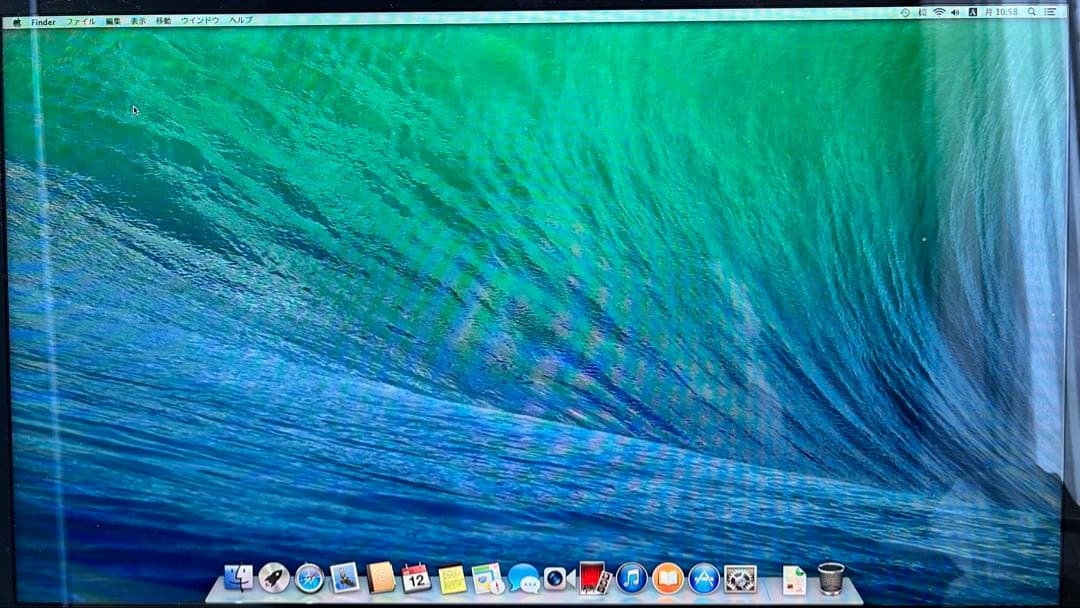
Task: Open the volume control menu
Action: click(x=955, y=14)
